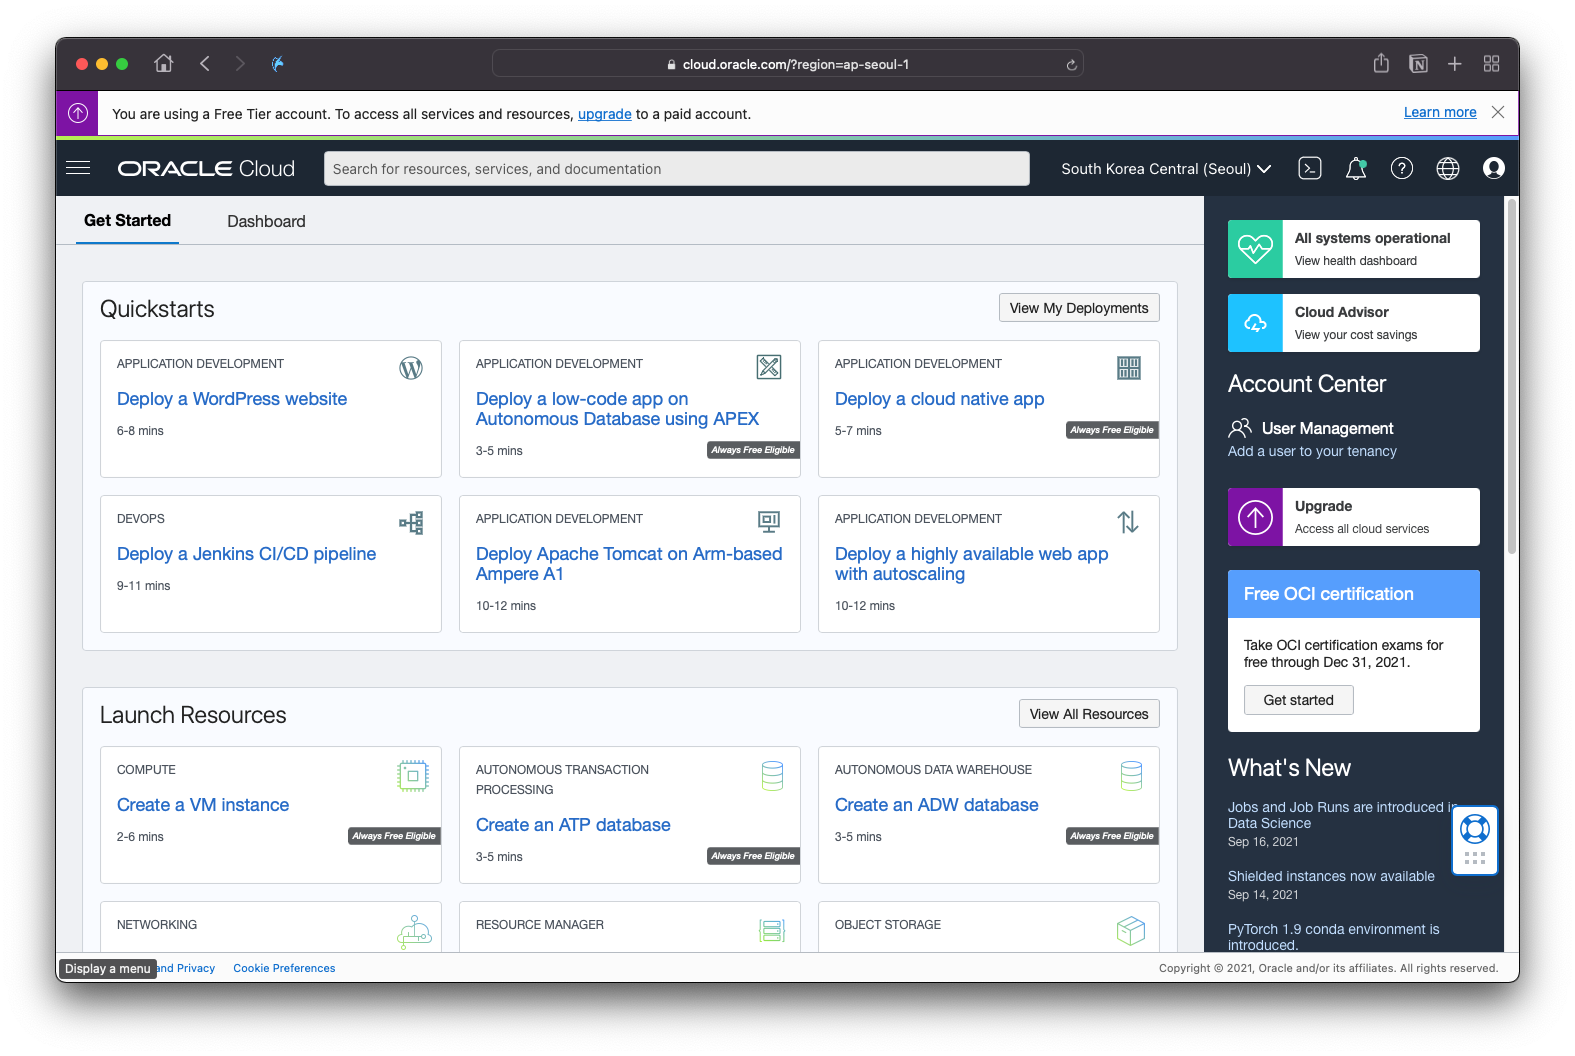Open the user profile avatar icon

click(1494, 168)
